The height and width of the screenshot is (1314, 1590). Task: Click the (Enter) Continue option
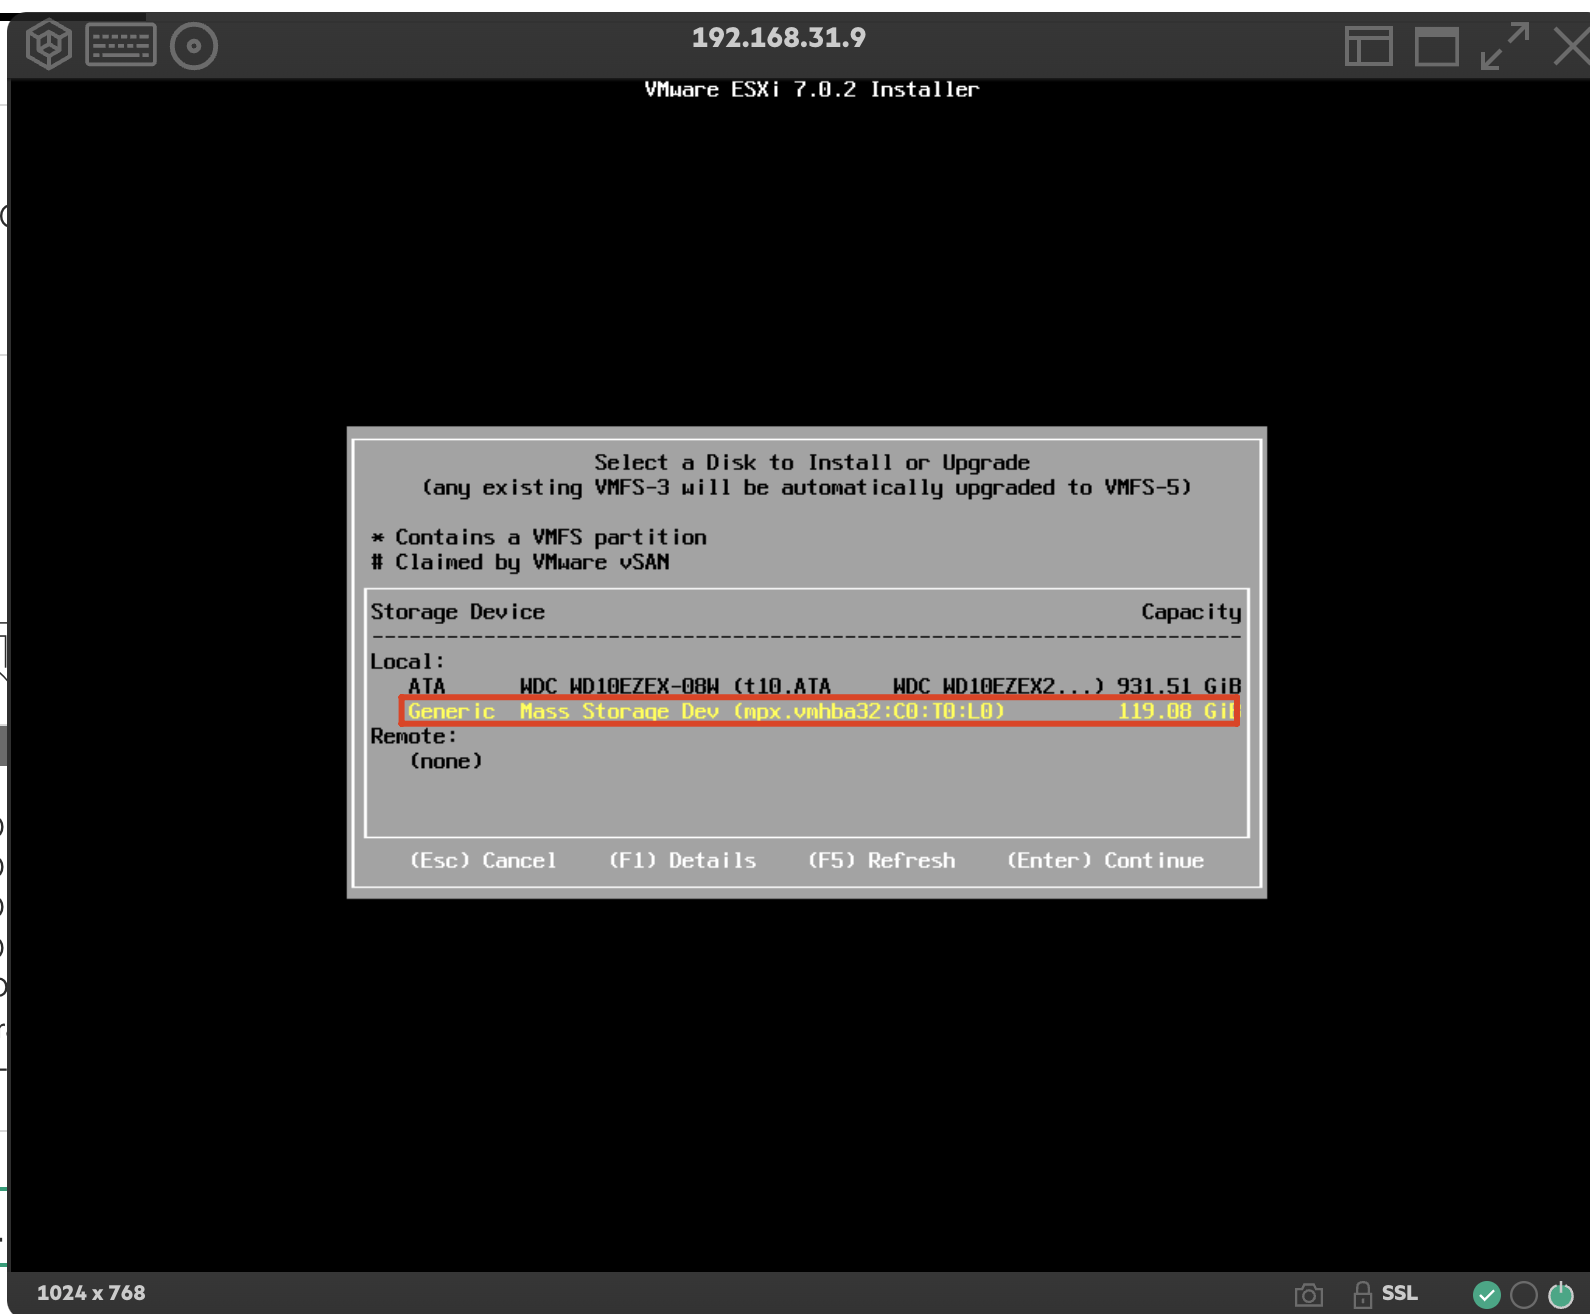point(1105,860)
